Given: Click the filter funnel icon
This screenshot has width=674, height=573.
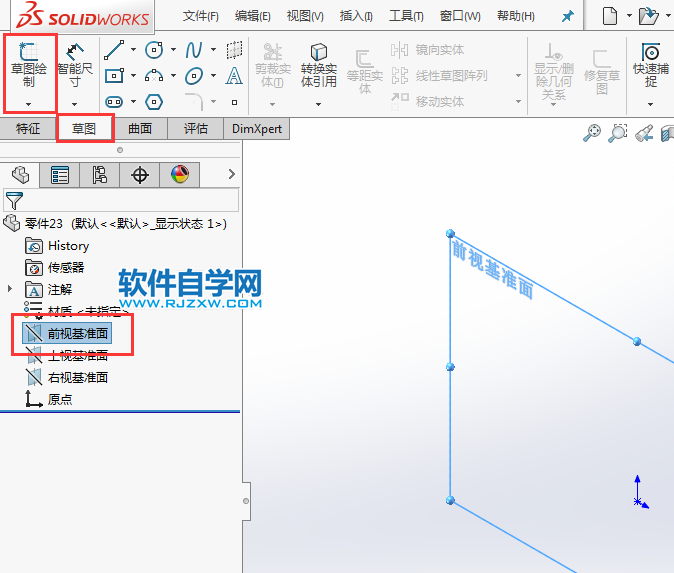Looking at the screenshot, I should pos(14,201).
